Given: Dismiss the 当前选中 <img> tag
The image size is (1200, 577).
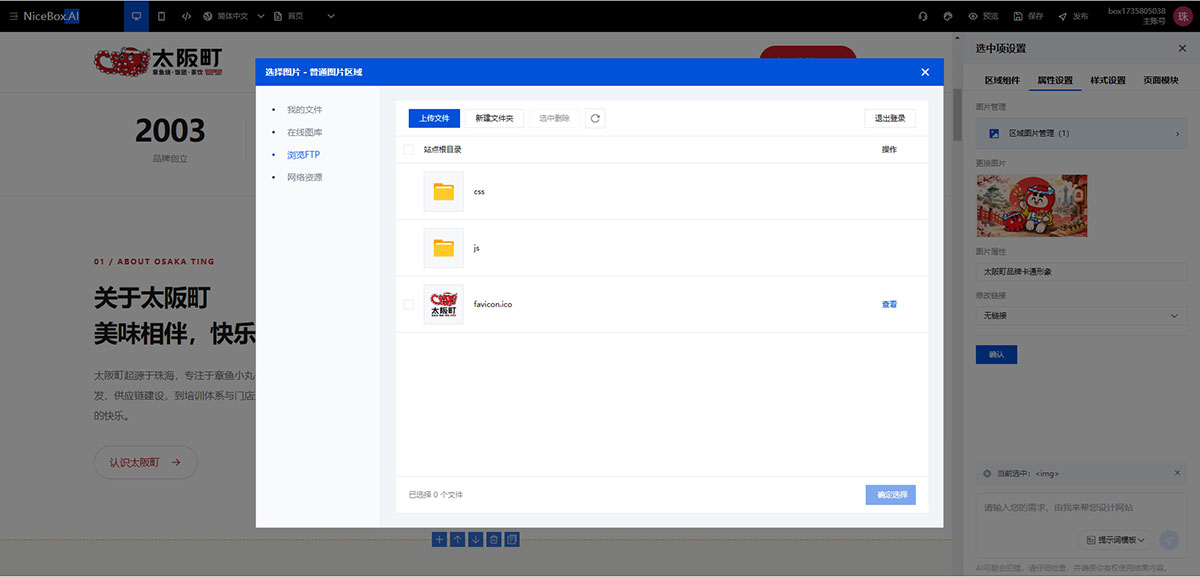Looking at the screenshot, I should [x=1178, y=472].
